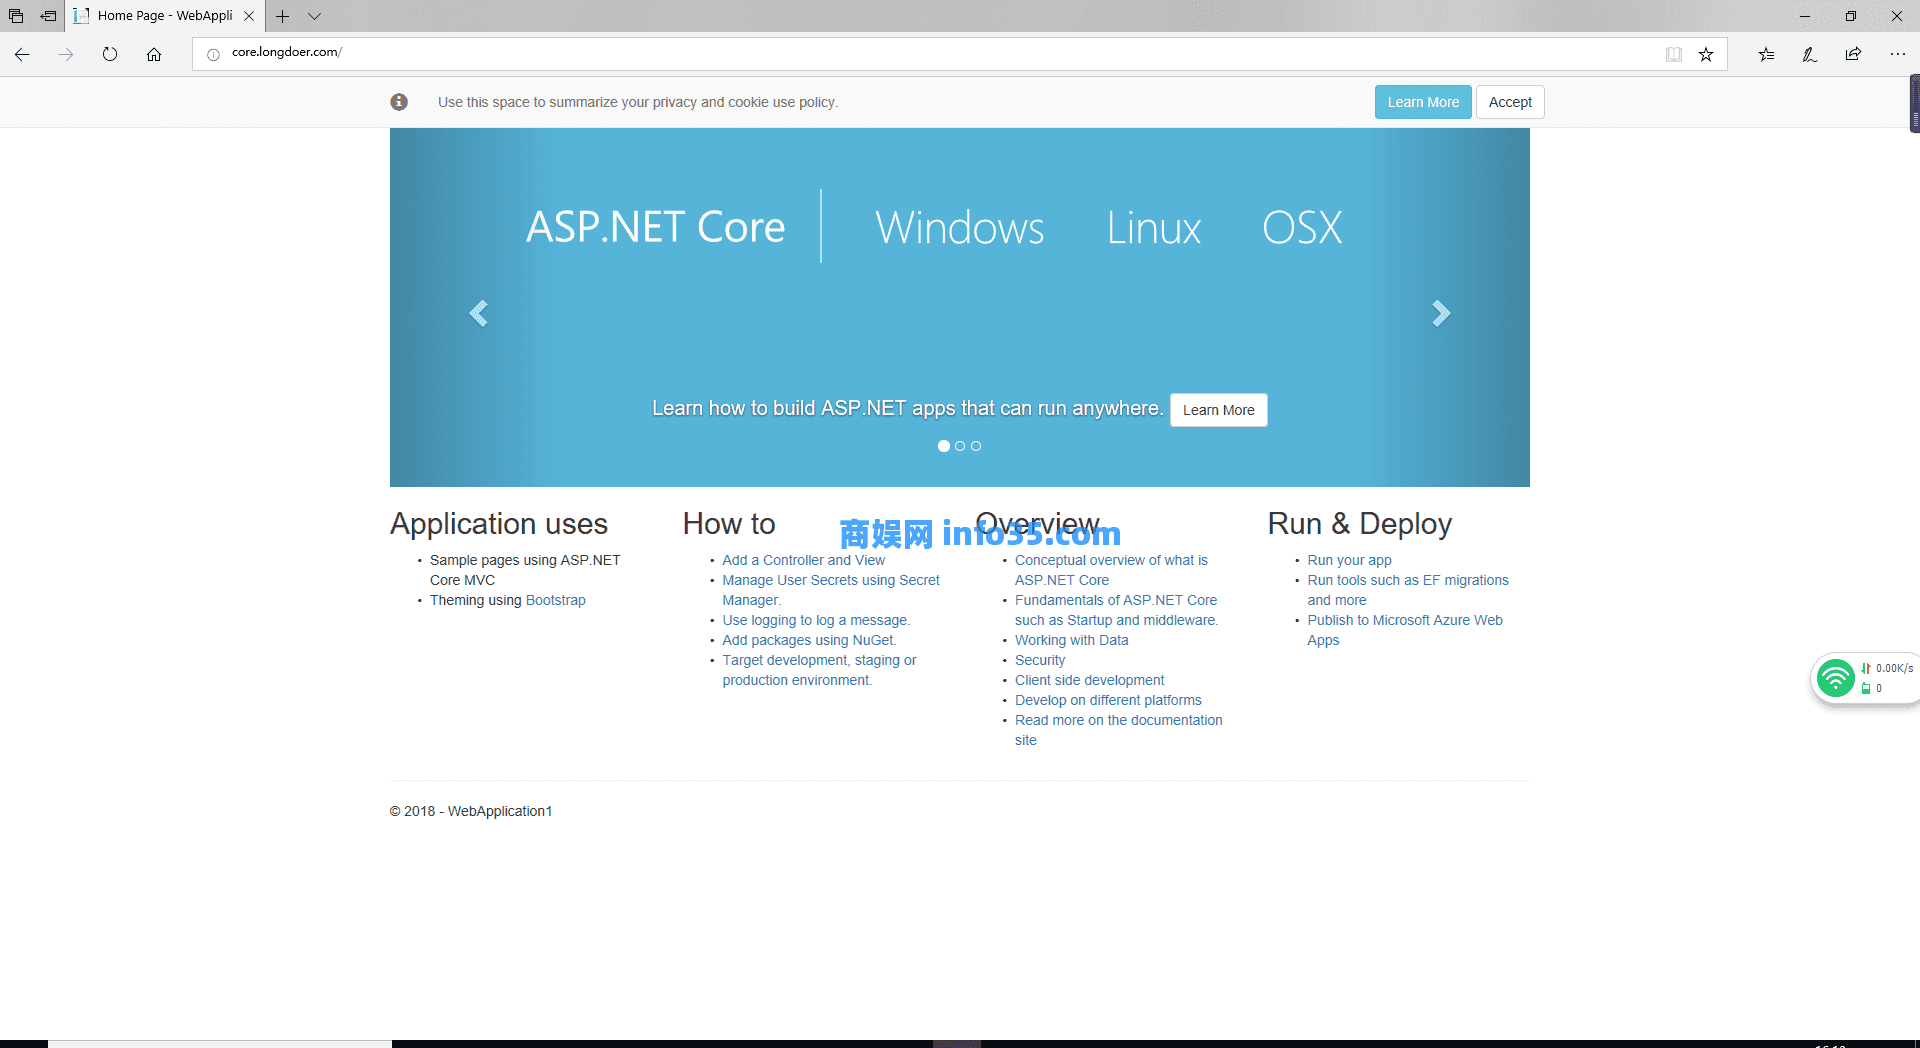
Task: Toggle reading view in the address bar
Action: click(1674, 54)
